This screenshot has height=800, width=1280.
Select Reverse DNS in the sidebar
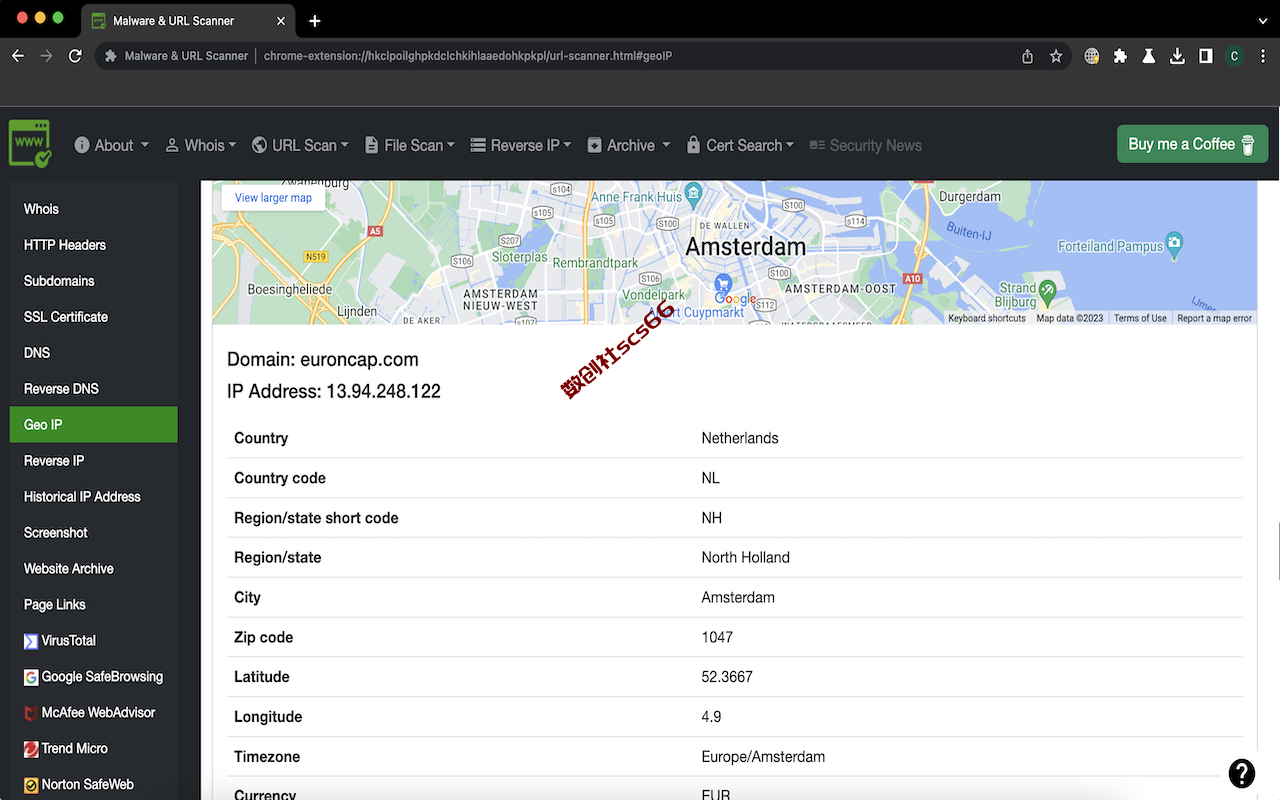pyautogui.click(x=94, y=389)
